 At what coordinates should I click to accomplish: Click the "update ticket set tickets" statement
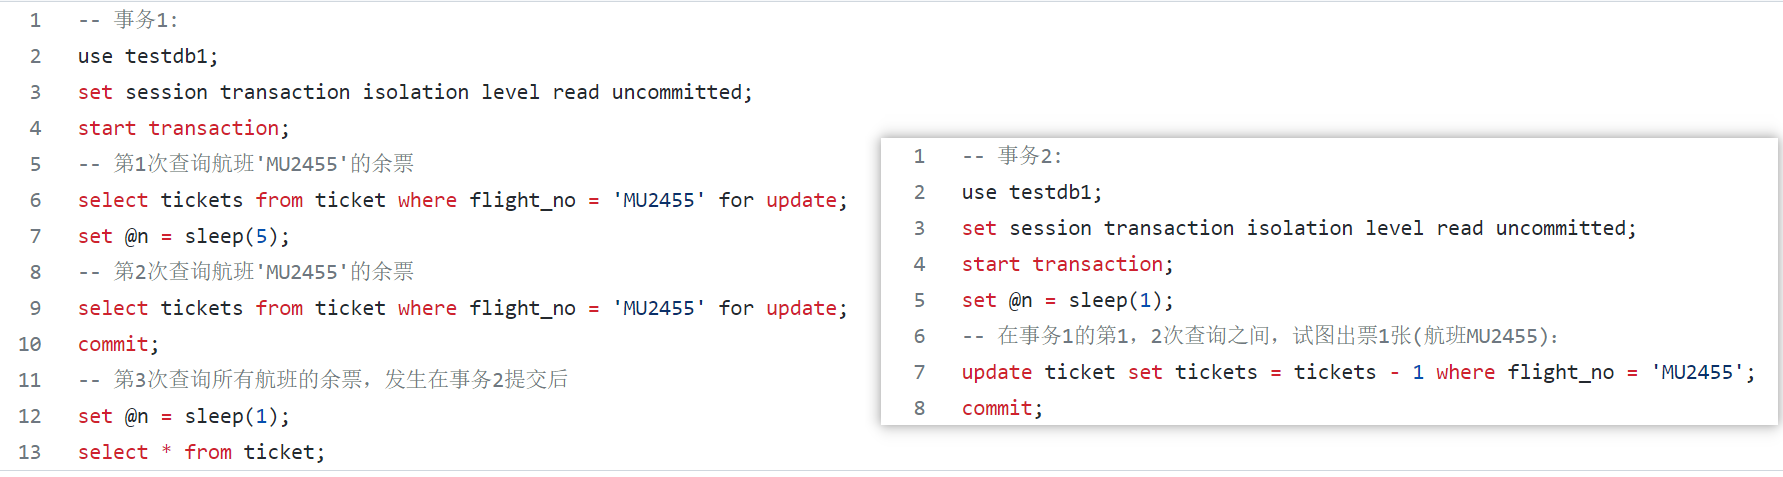point(1358,372)
